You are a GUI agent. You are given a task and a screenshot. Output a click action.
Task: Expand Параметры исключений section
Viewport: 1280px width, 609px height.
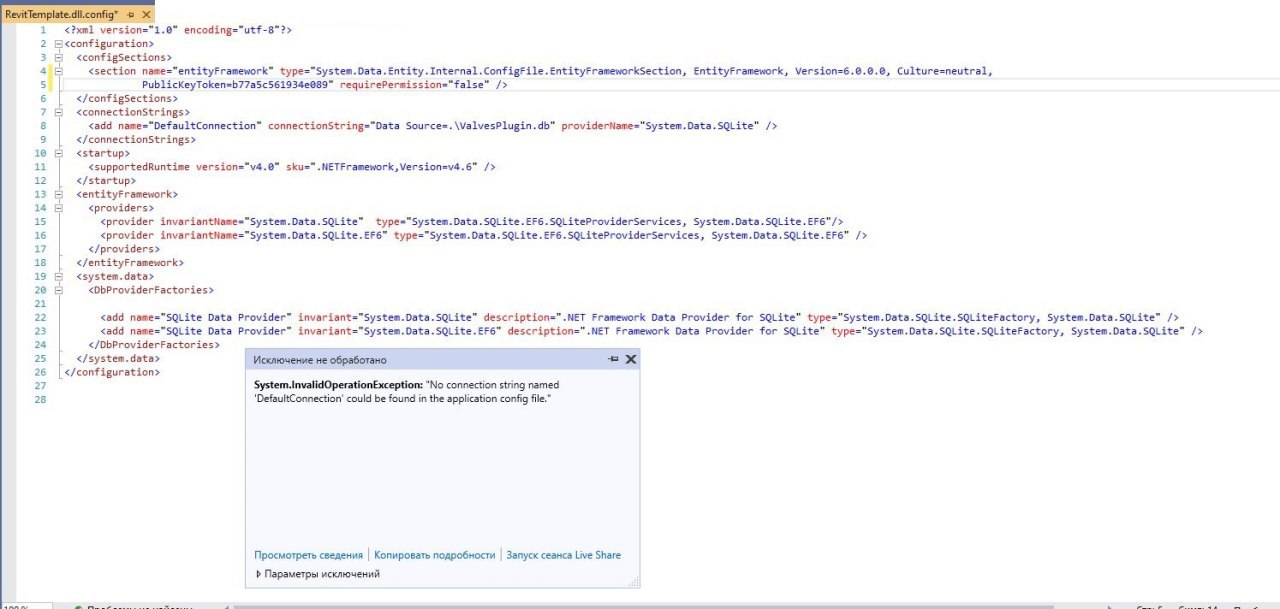[x=318, y=574]
